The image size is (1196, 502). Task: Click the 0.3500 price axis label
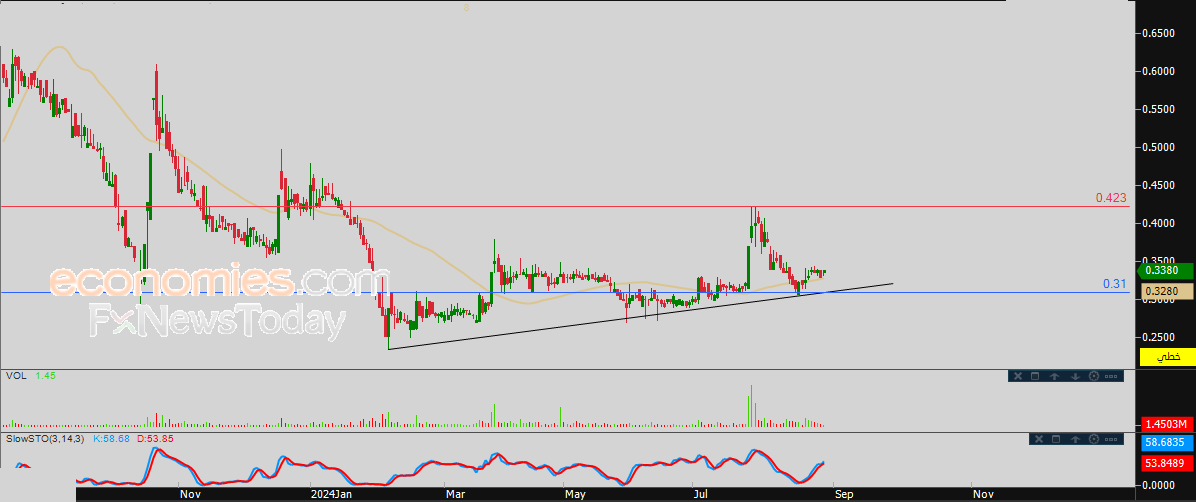1158,261
